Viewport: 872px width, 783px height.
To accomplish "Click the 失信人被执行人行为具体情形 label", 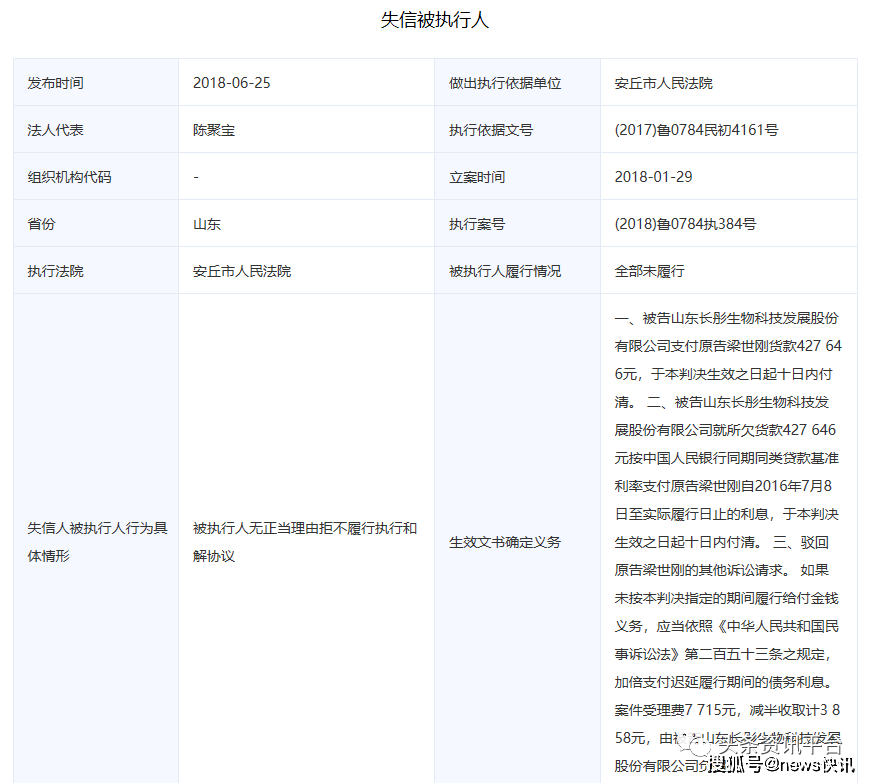I will click(96, 542).
